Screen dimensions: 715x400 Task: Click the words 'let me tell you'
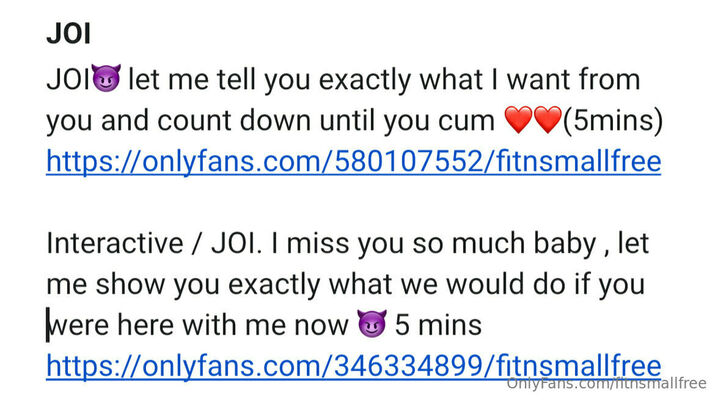(218, 80)
